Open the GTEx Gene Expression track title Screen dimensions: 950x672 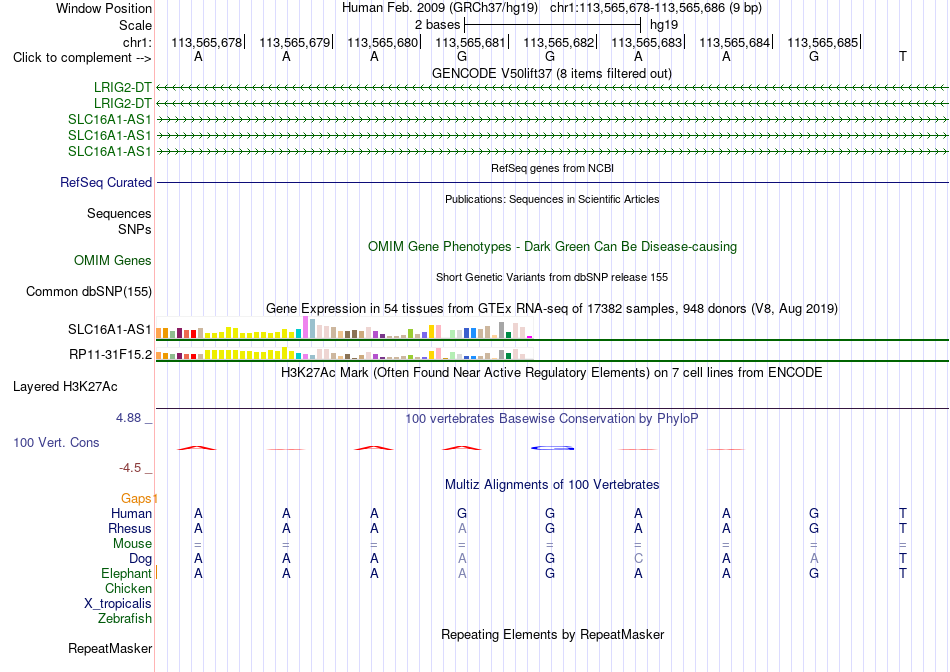click(552, 308)
